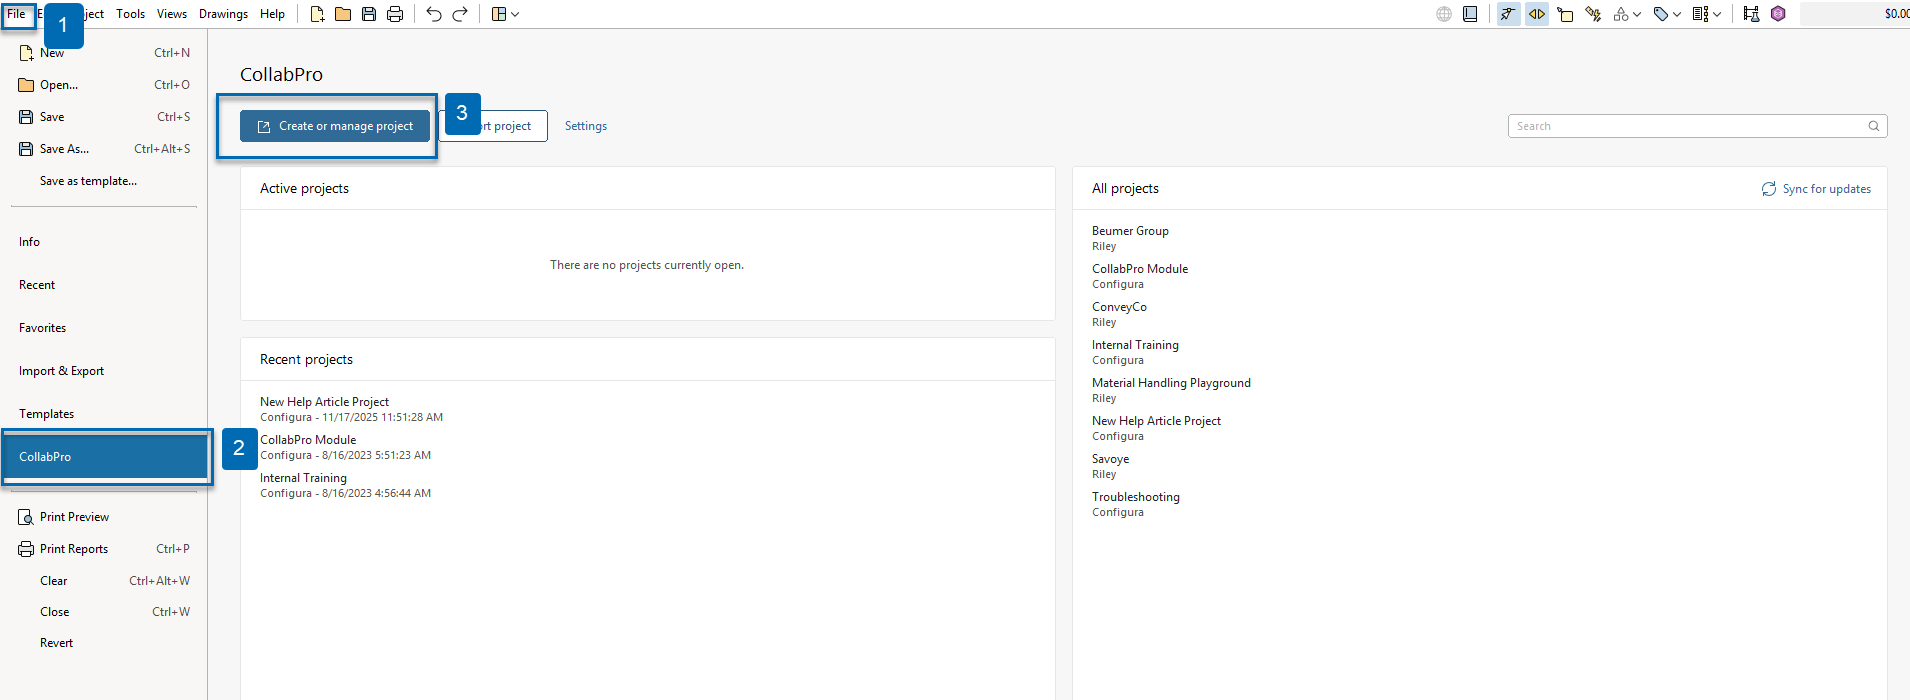Click the new document toolbar icon

317,14
